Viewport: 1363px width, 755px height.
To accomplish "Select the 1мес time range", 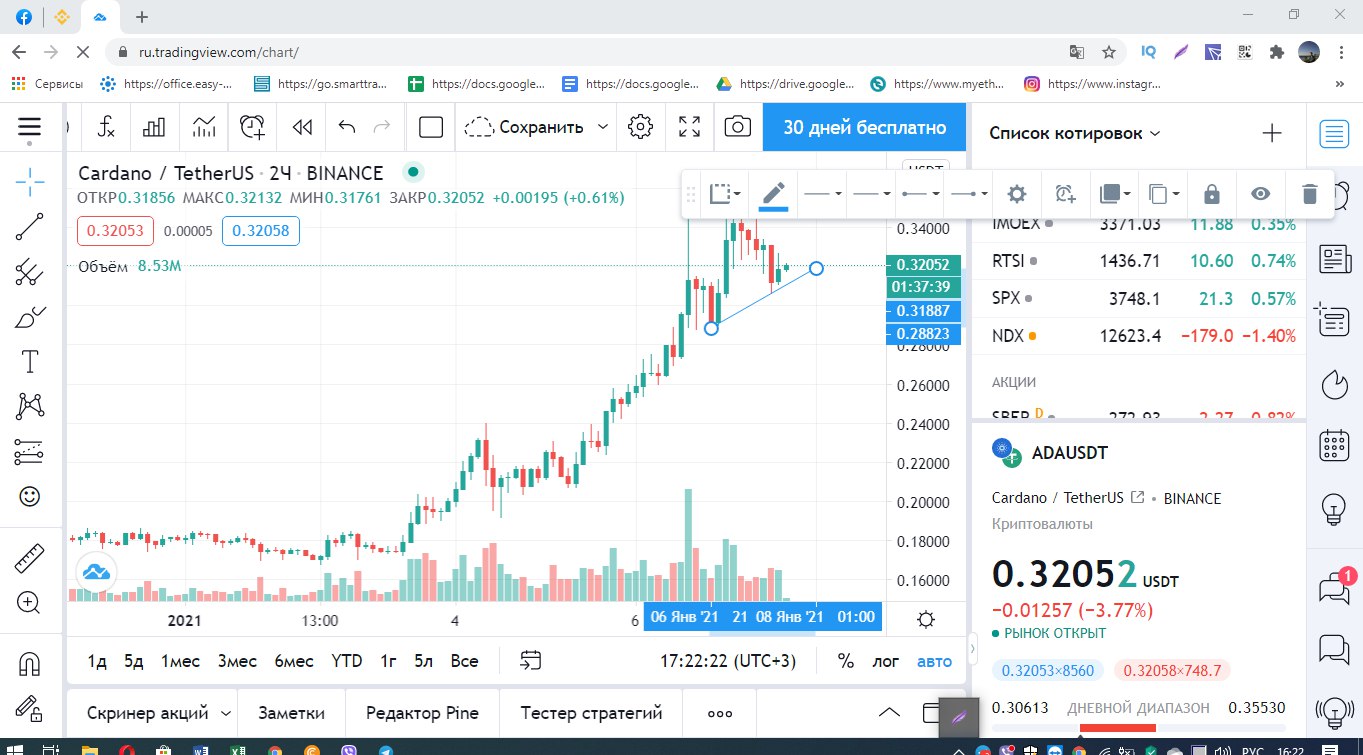I will [180, 661].
